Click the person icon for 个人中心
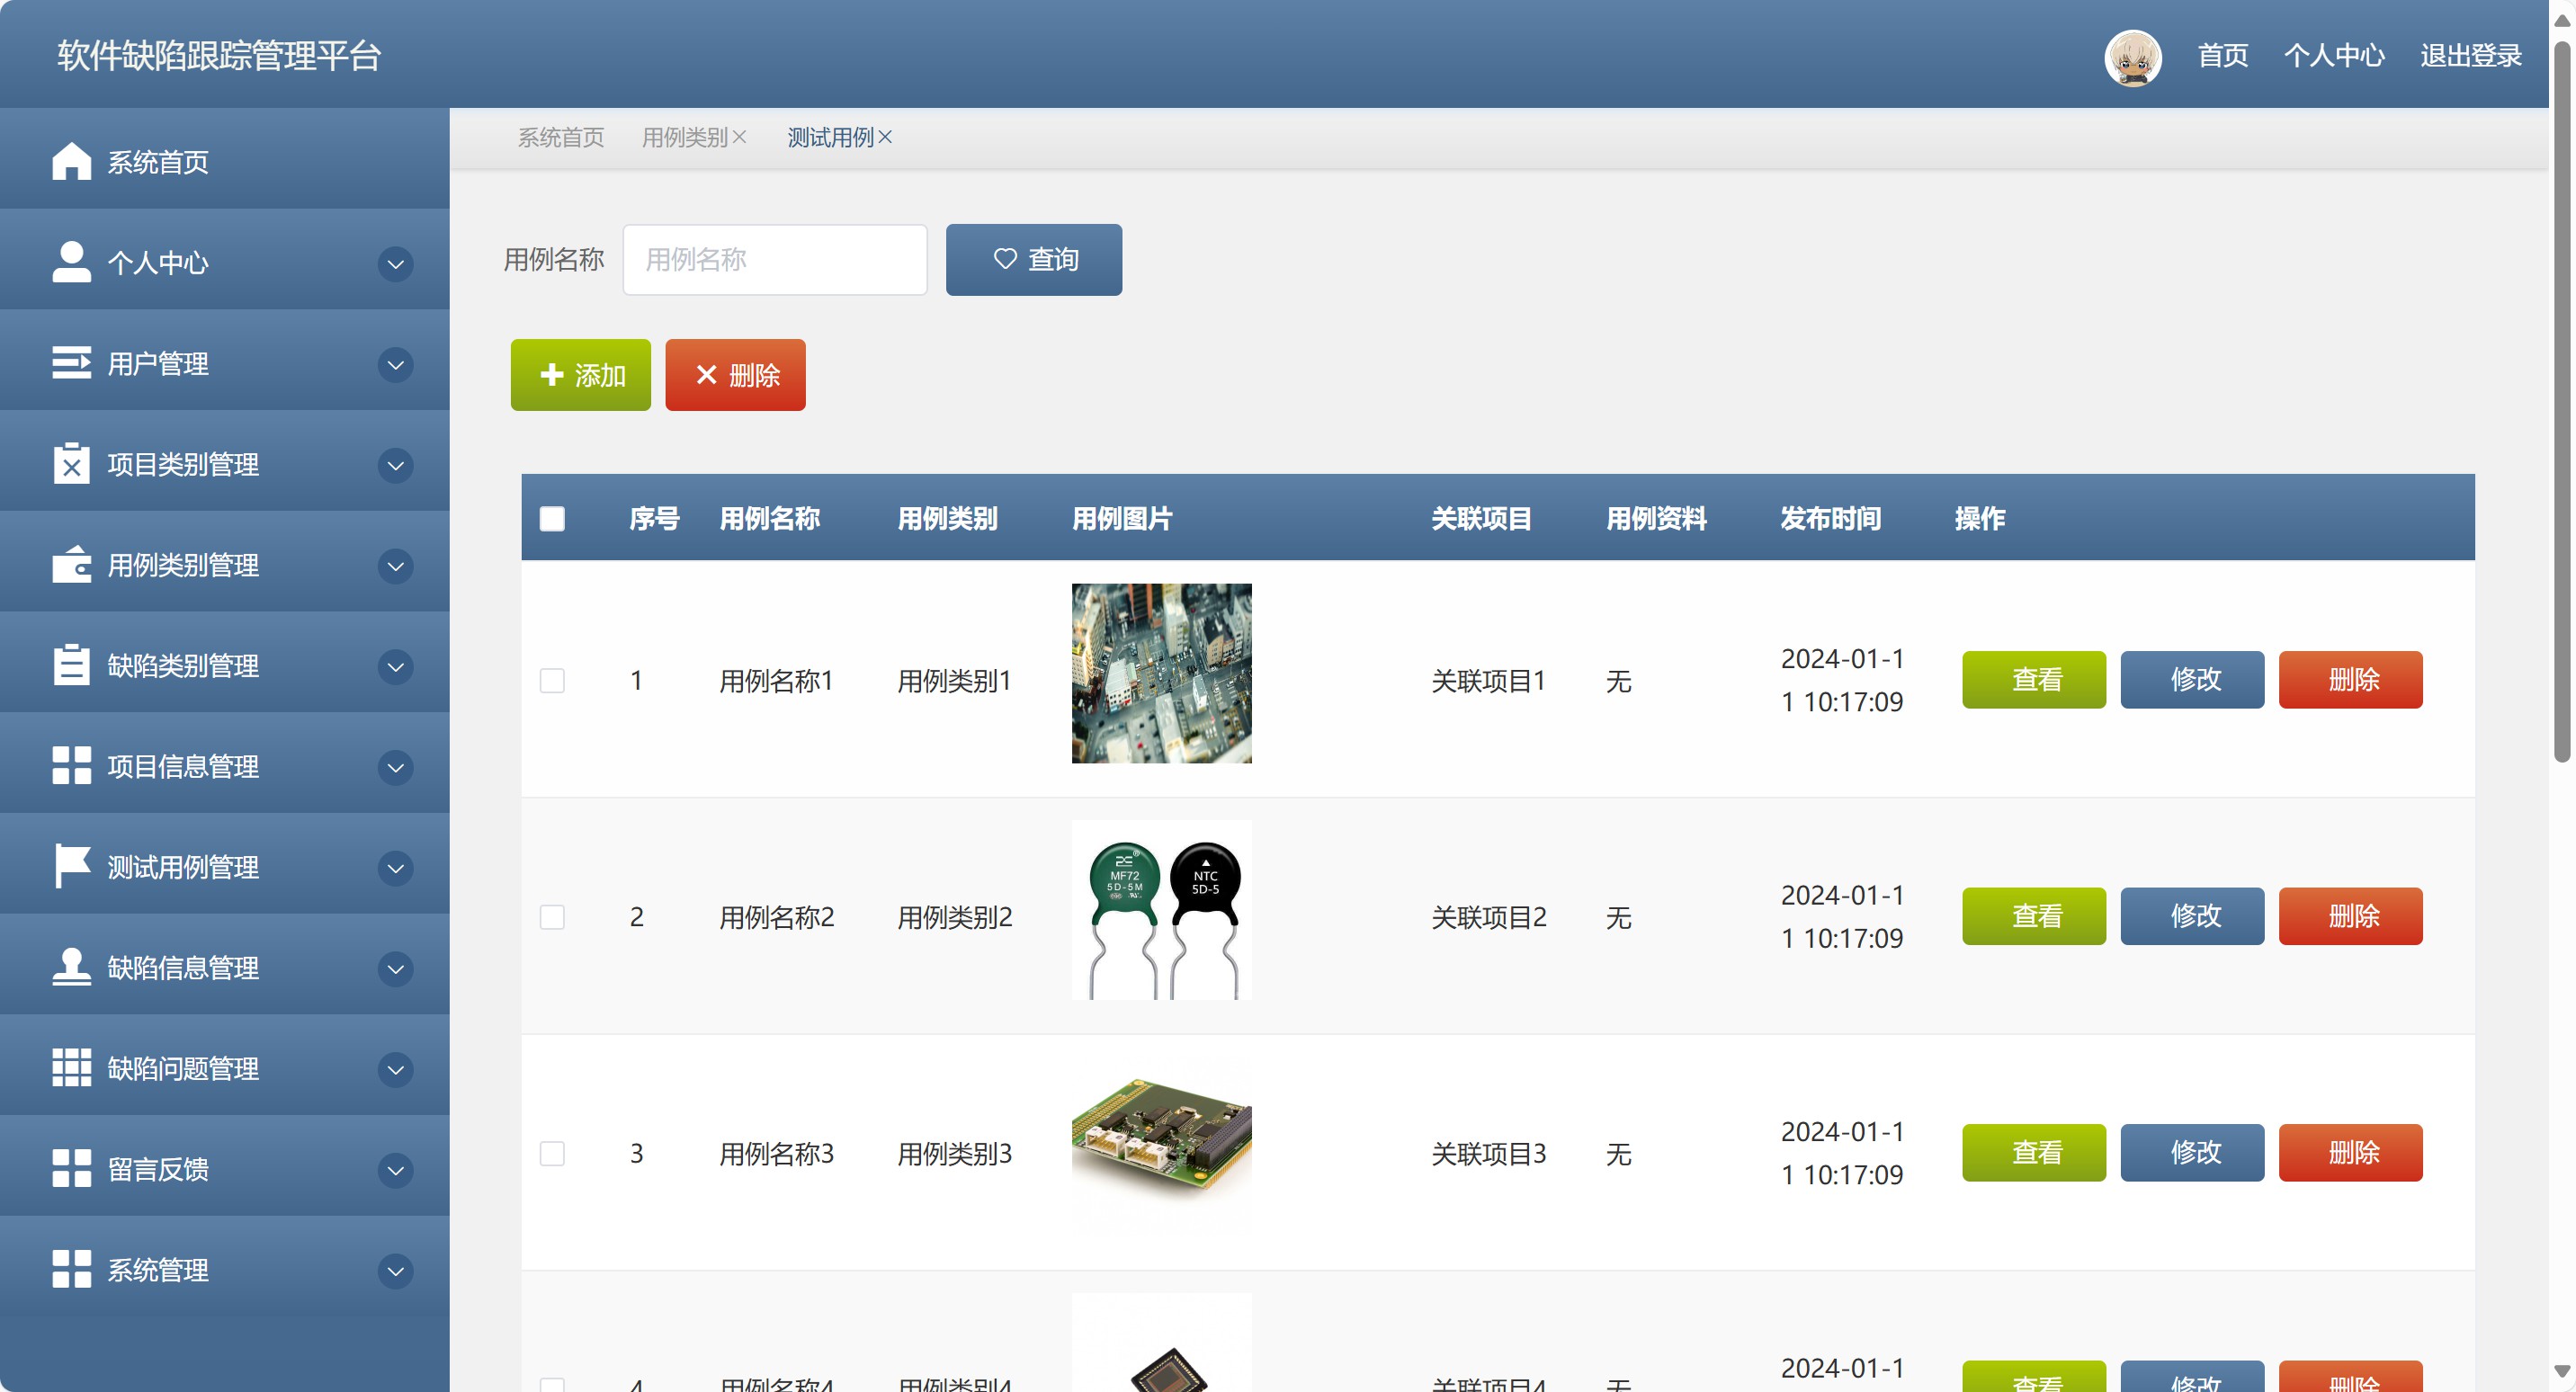Screen dimensions: 2576x1392 tap(71, 262)
